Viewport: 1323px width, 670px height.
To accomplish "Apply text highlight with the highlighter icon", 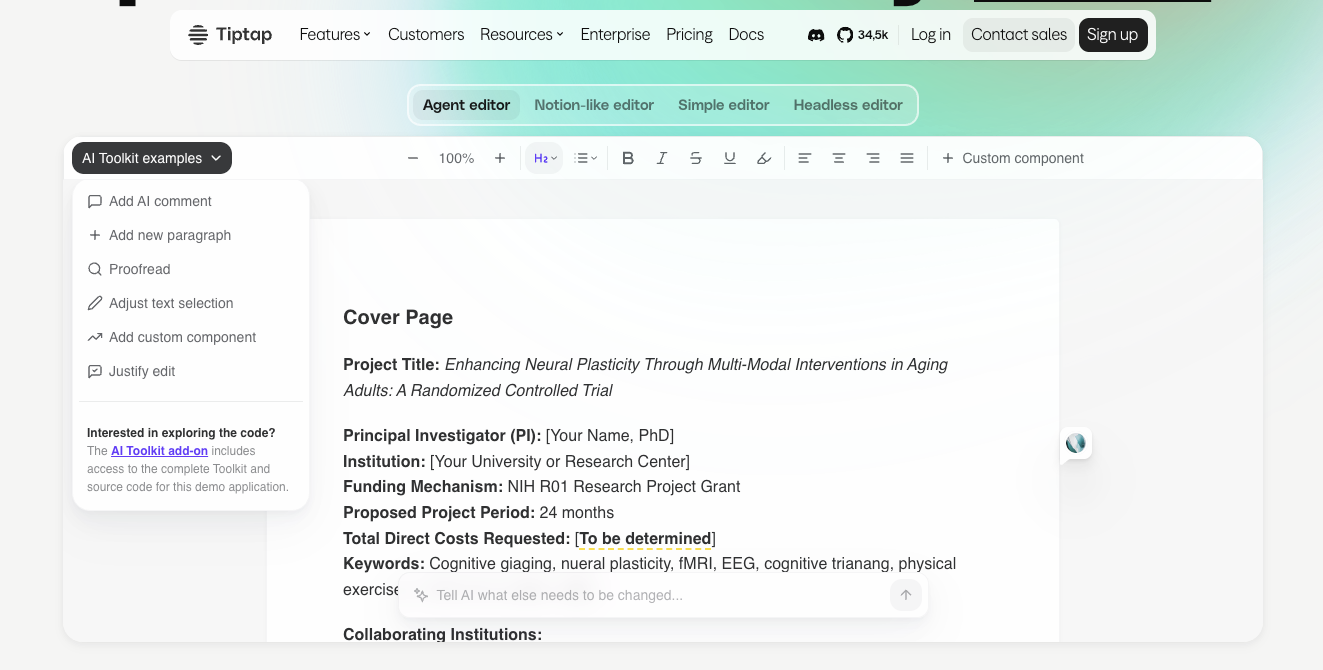I will [x=763, y=157].
